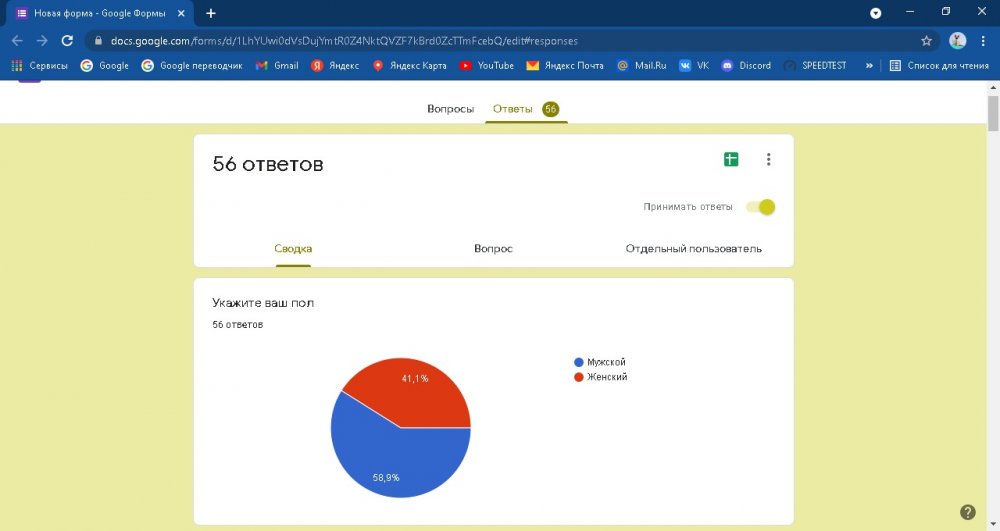Open the YouTube bookmark
This screenshot has height=531, width=1000.
pyautogui.click(x=486, y=66)
